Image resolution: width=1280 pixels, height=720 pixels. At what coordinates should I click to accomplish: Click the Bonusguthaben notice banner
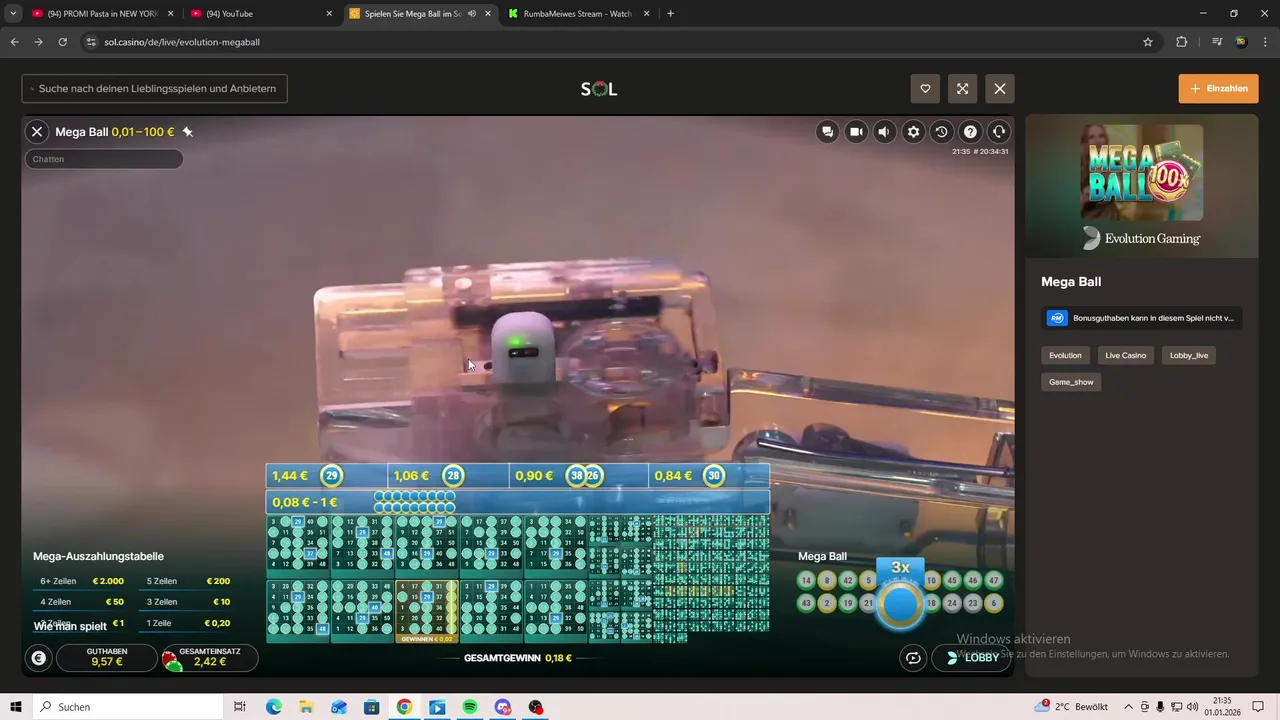click(1141, 318)
